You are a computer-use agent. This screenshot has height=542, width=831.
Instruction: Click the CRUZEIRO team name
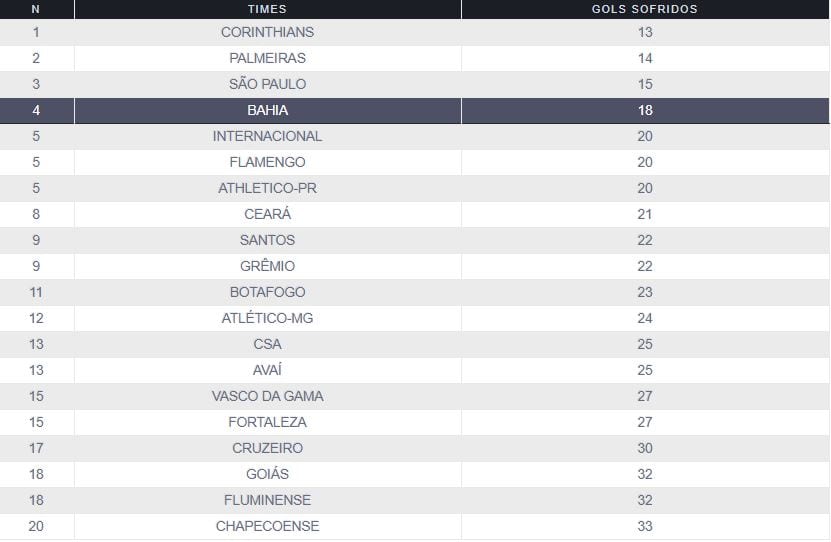click(x=267, y=448)
